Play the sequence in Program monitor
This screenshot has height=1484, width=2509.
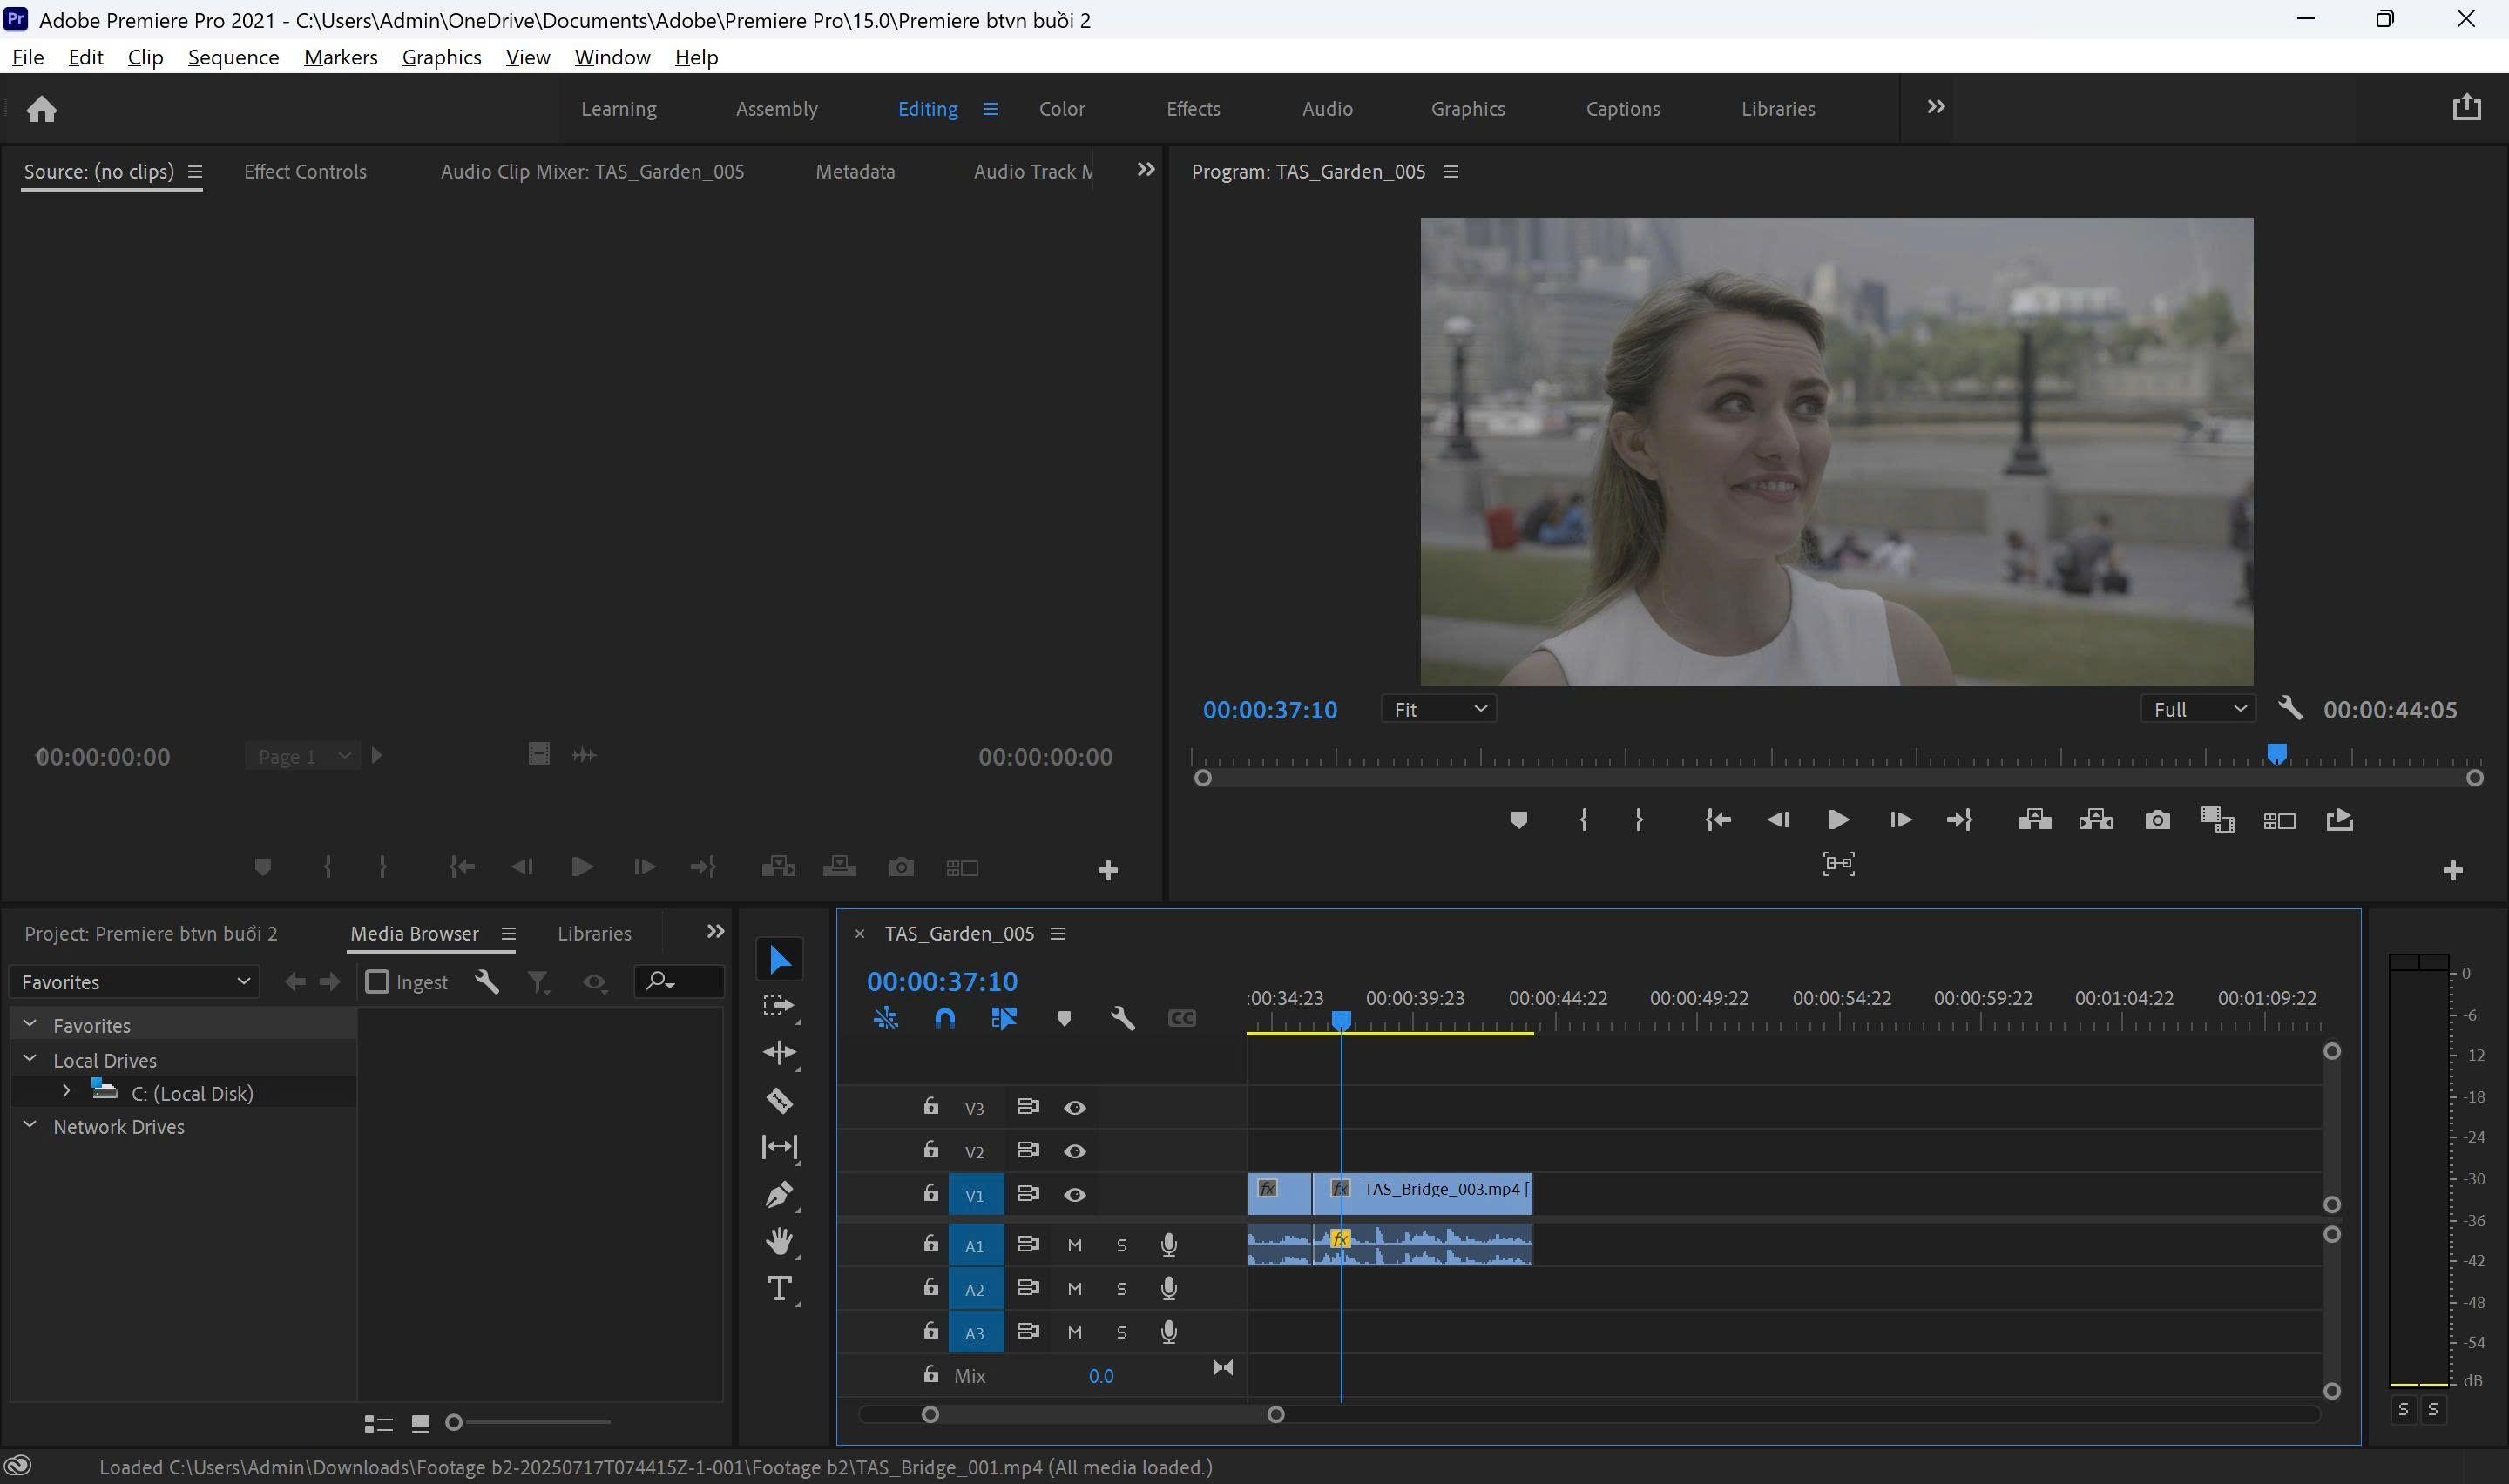(x=1837, y=820)
